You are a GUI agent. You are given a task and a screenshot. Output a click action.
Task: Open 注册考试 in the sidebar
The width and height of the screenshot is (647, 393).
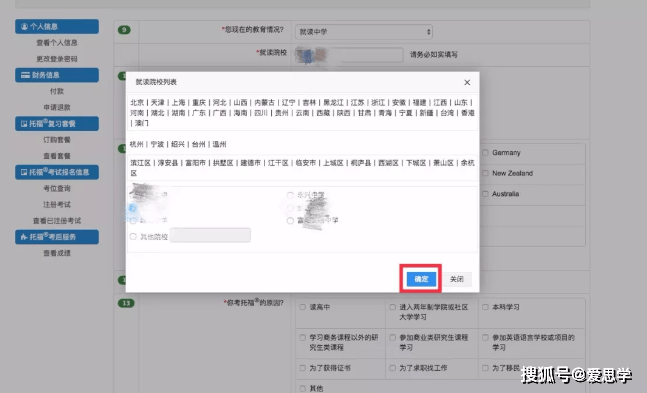pos(57,204)
